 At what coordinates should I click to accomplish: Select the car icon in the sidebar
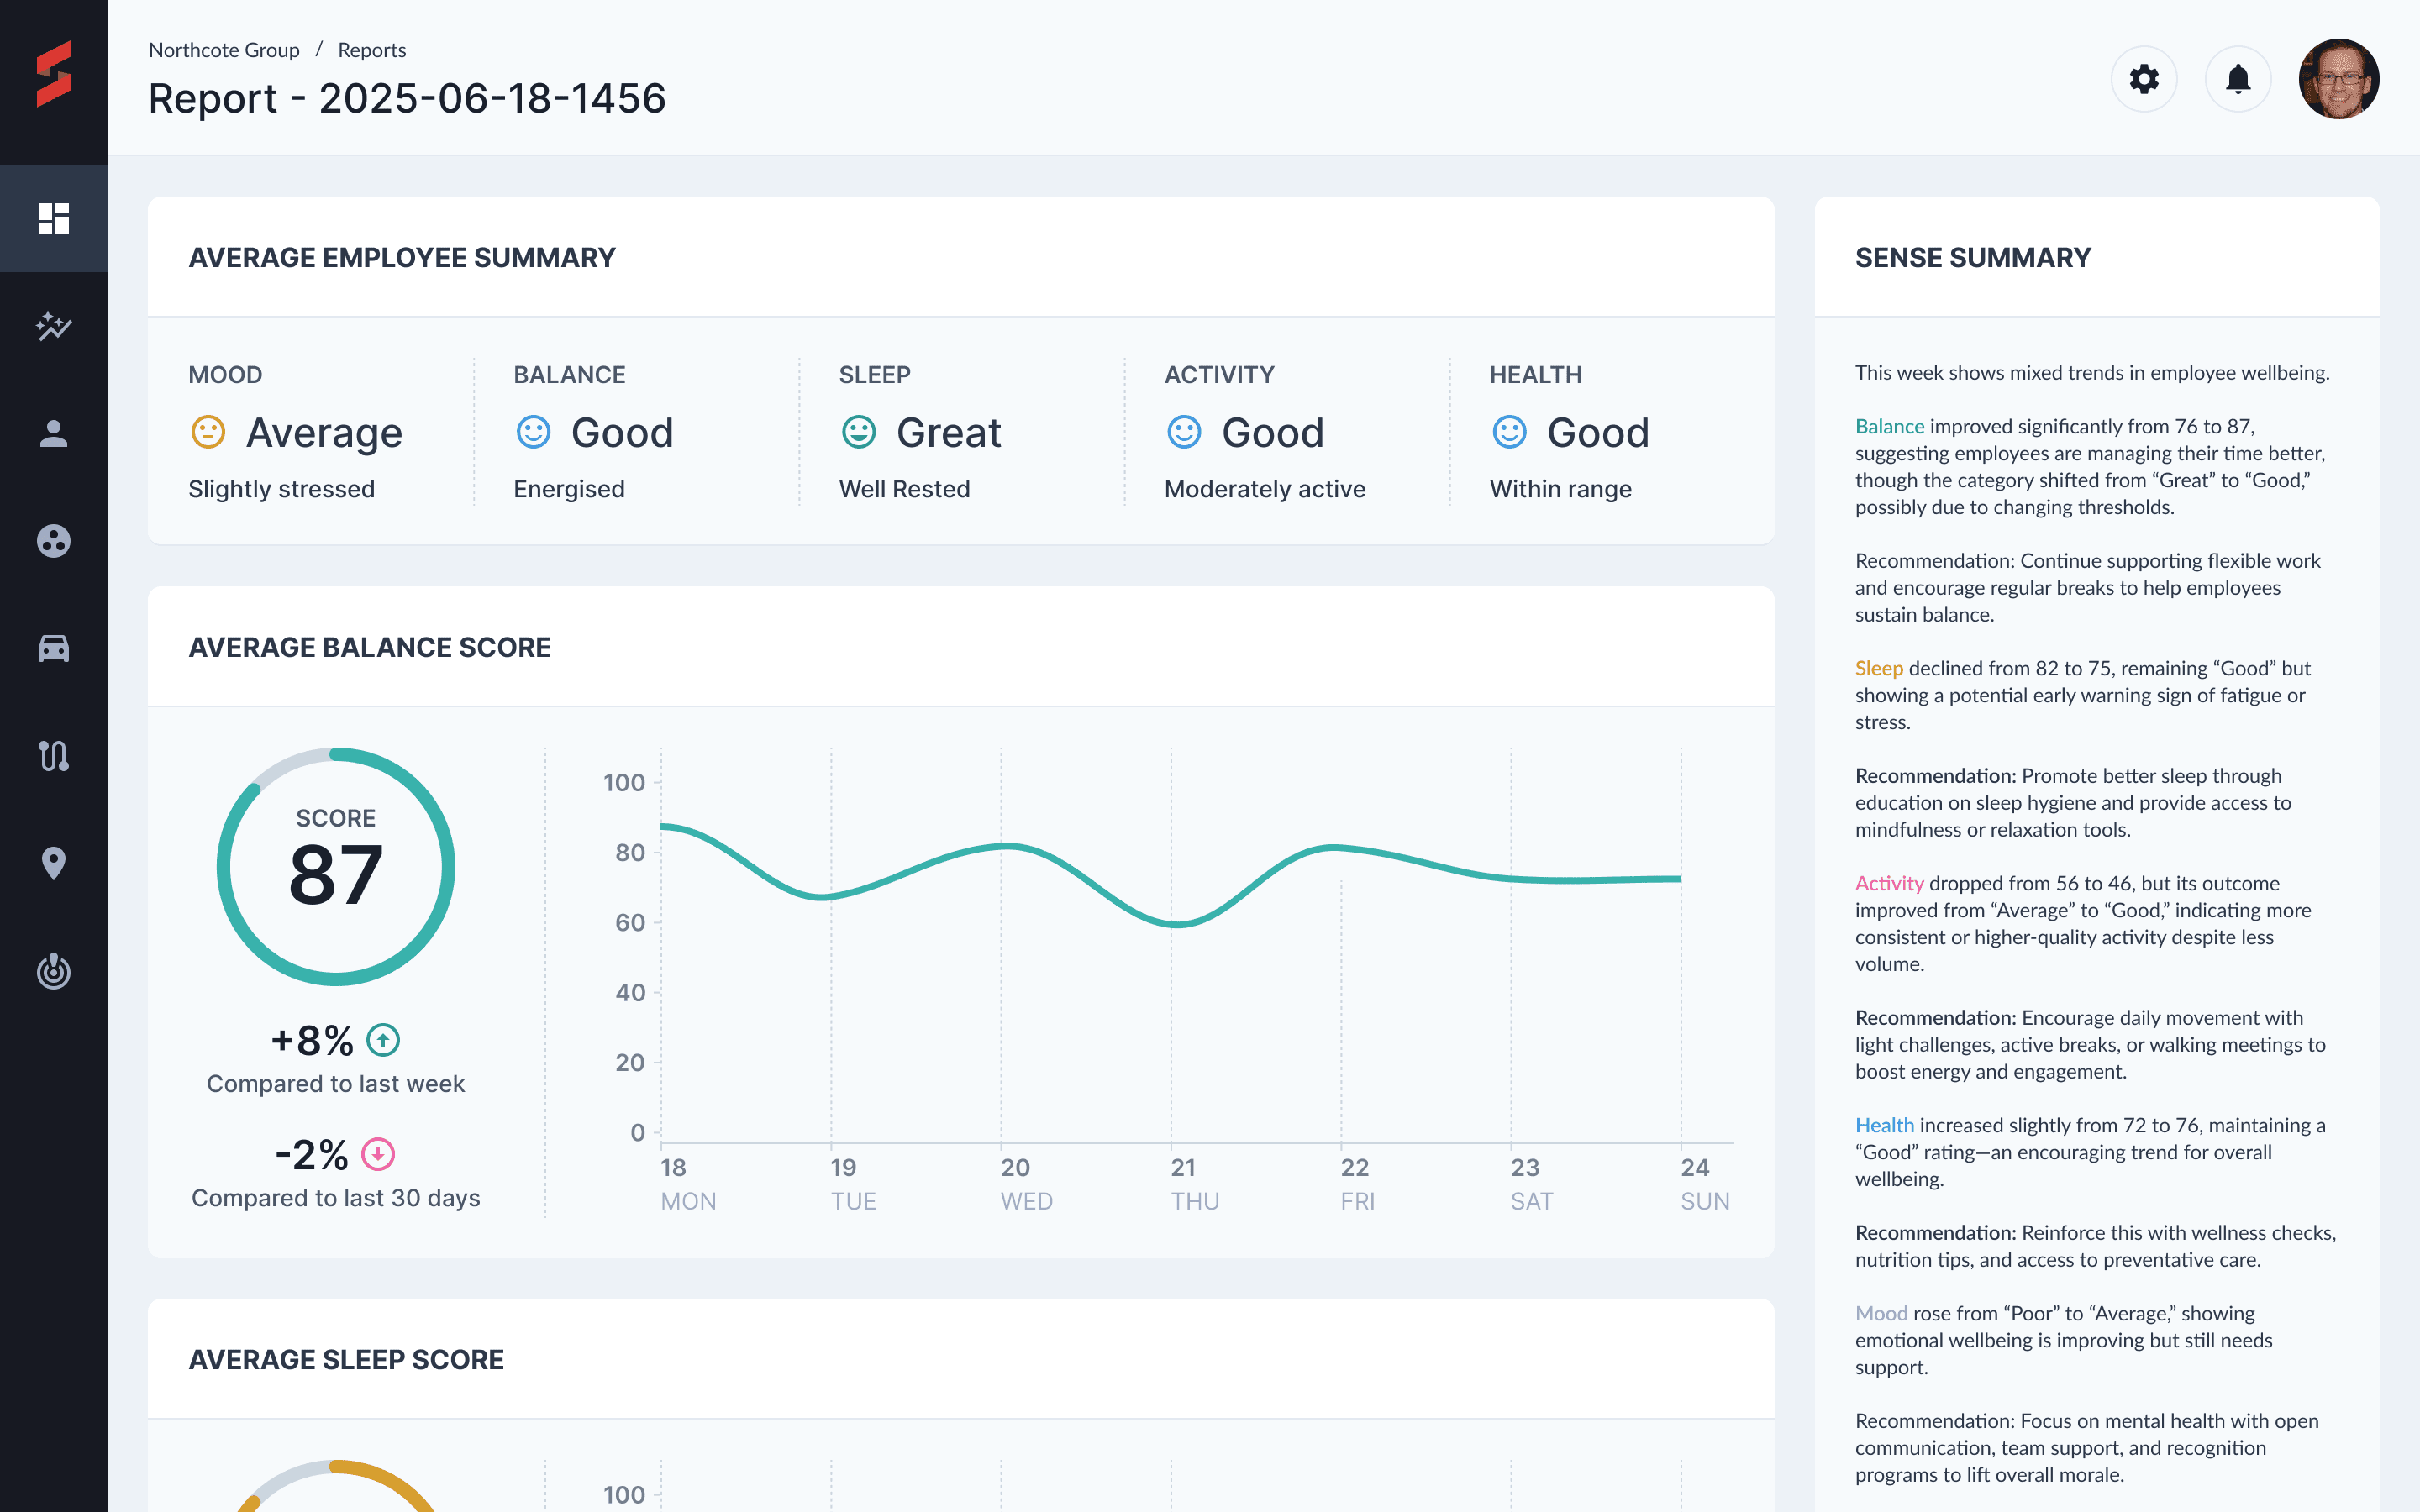pos(54,649)
